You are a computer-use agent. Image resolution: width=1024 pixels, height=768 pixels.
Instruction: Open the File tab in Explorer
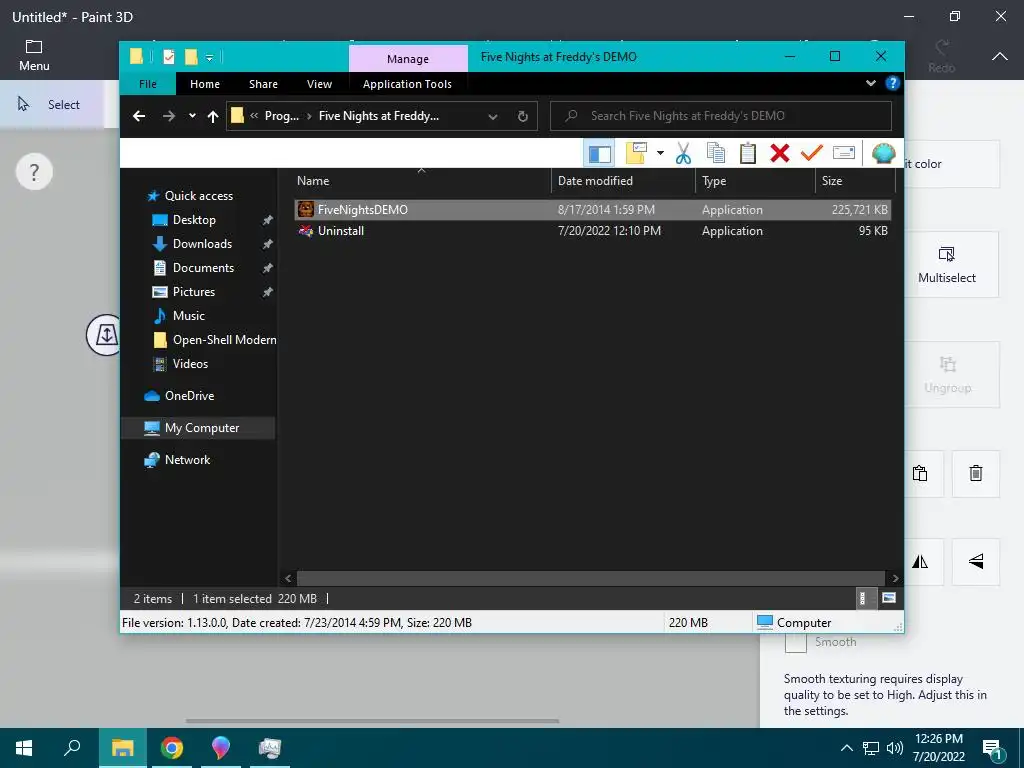[x=148, y=84]
